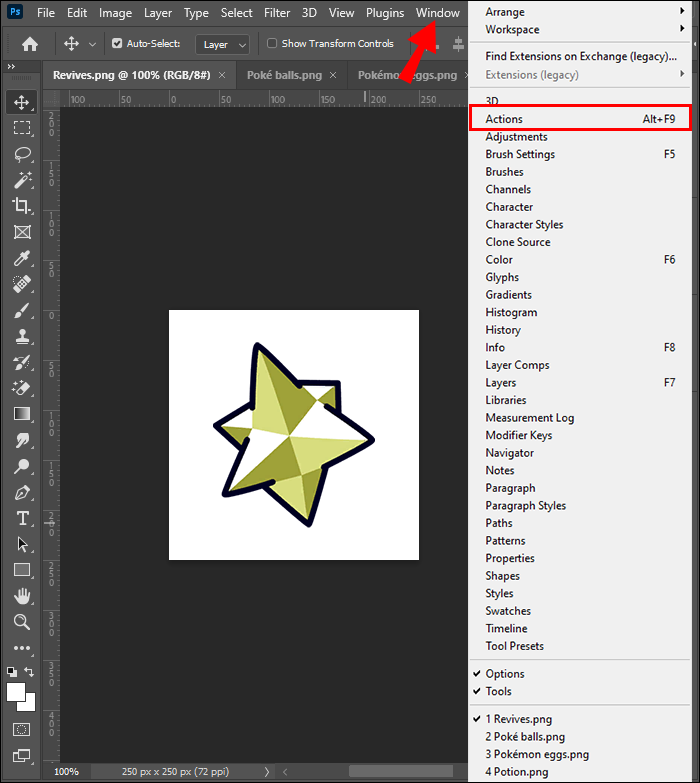Select the Zoom tool
Viewport: 700px width, 783px height.
[21, 622]
